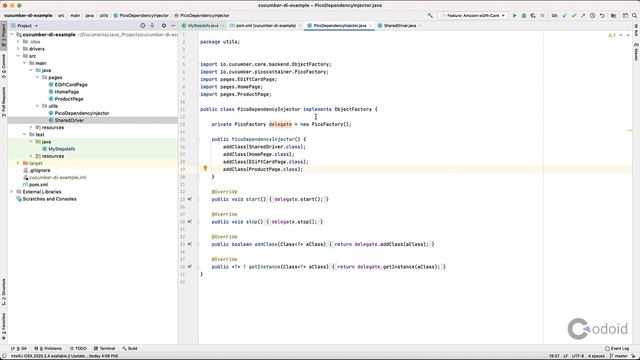
Task: Expand the drivers folder
Action: tap(18, 49)
